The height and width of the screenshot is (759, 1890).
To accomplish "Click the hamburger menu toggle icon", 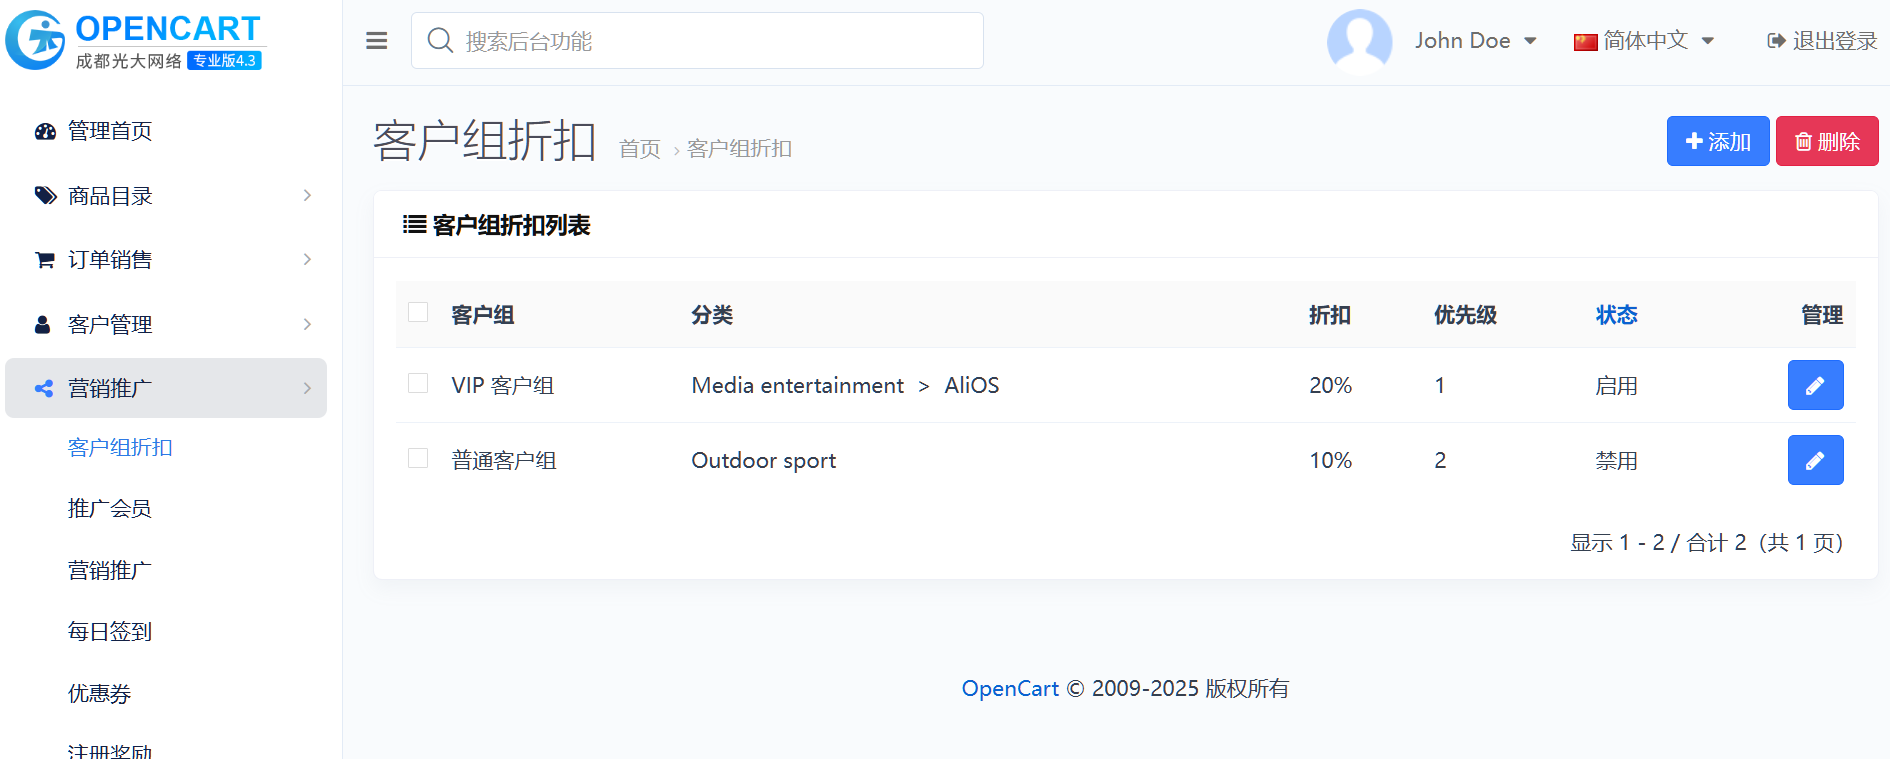I will 376,41.
